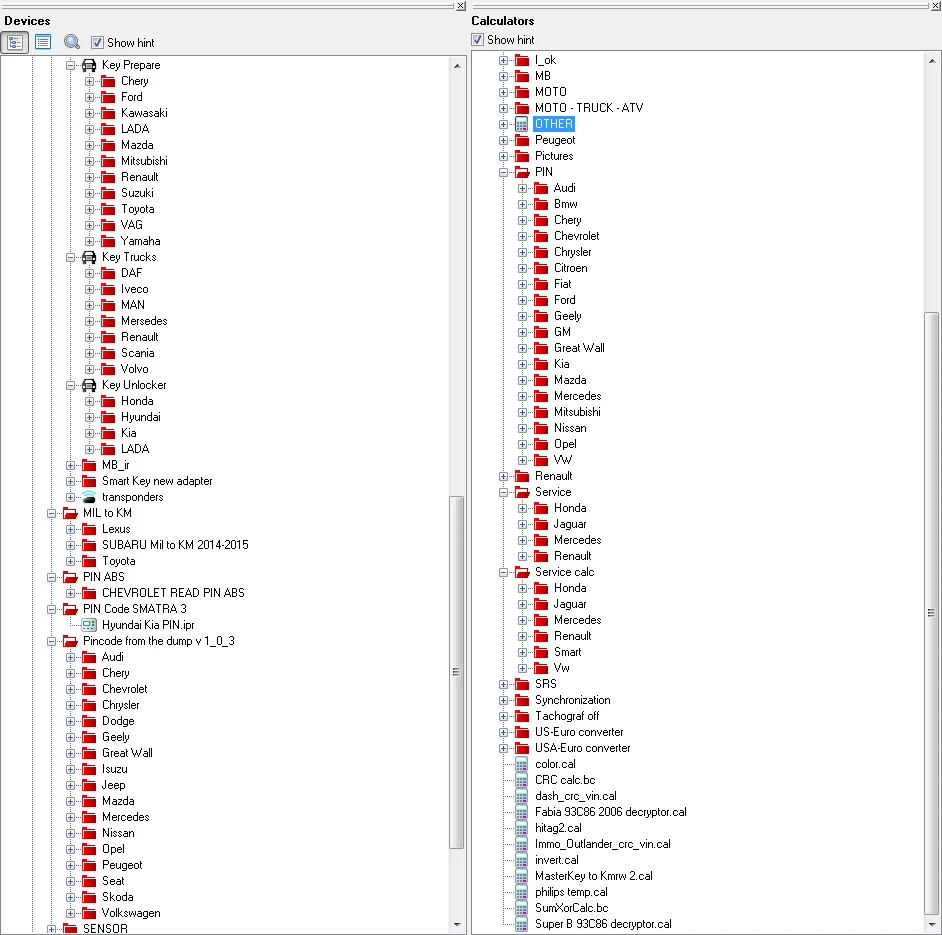
Task: Select Immo_Outlander_crc_vin.cal
Action: pos(603,844)
